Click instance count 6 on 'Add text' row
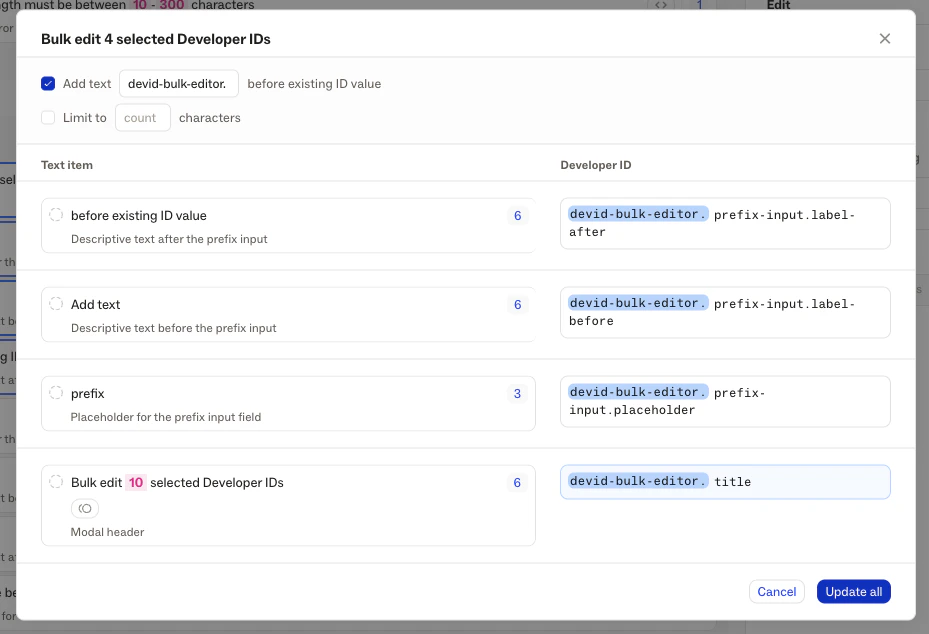 tap(517, 305)
